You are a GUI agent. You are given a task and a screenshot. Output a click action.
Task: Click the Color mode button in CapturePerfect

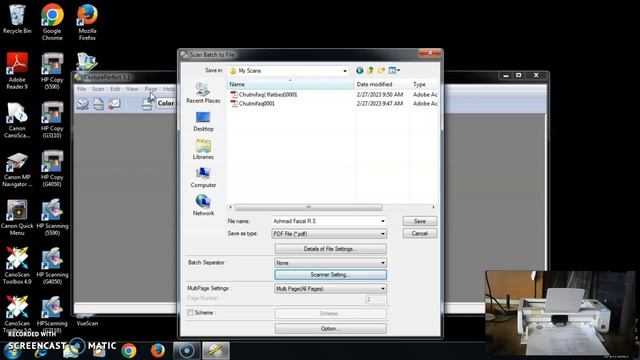click(x=166, y=103)
